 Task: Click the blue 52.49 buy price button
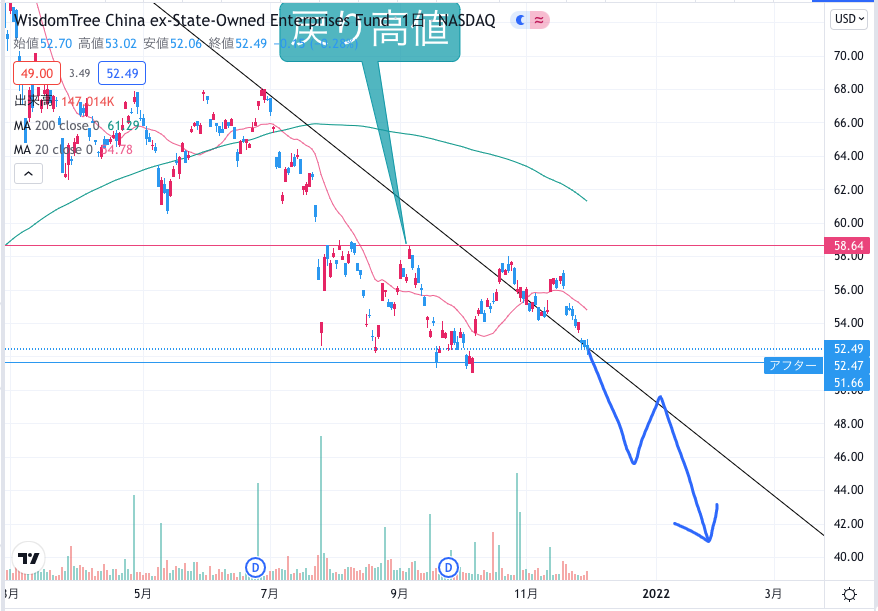tap(122, 73)
